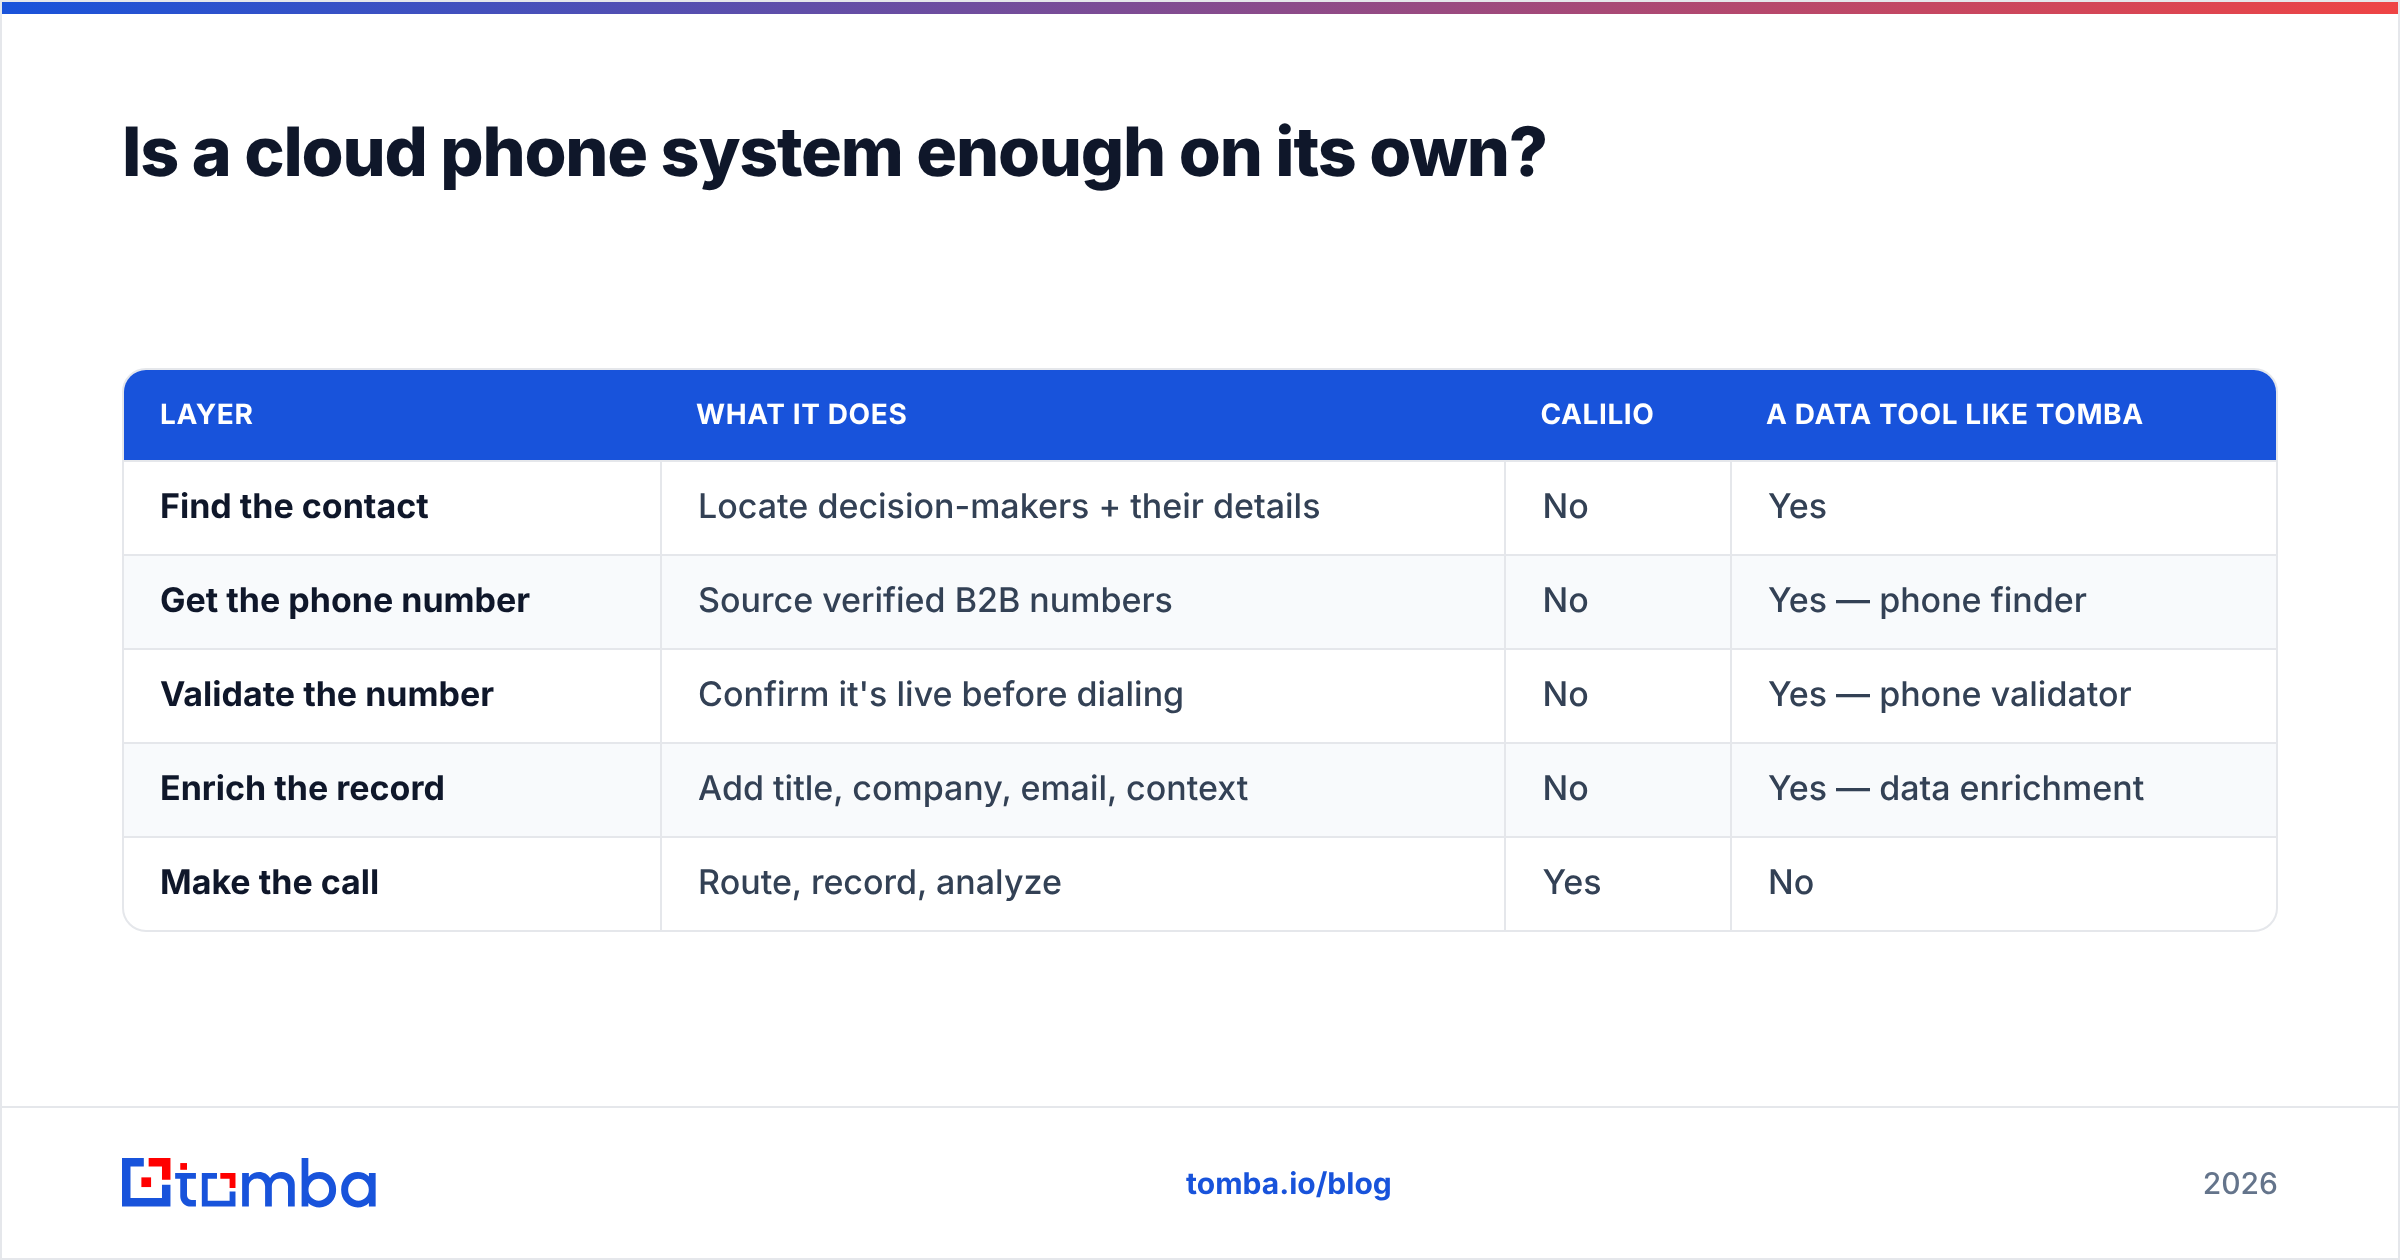Open the tomba.io/blog link
Screen dimensions: 2400x1260
point(1288,1184)
